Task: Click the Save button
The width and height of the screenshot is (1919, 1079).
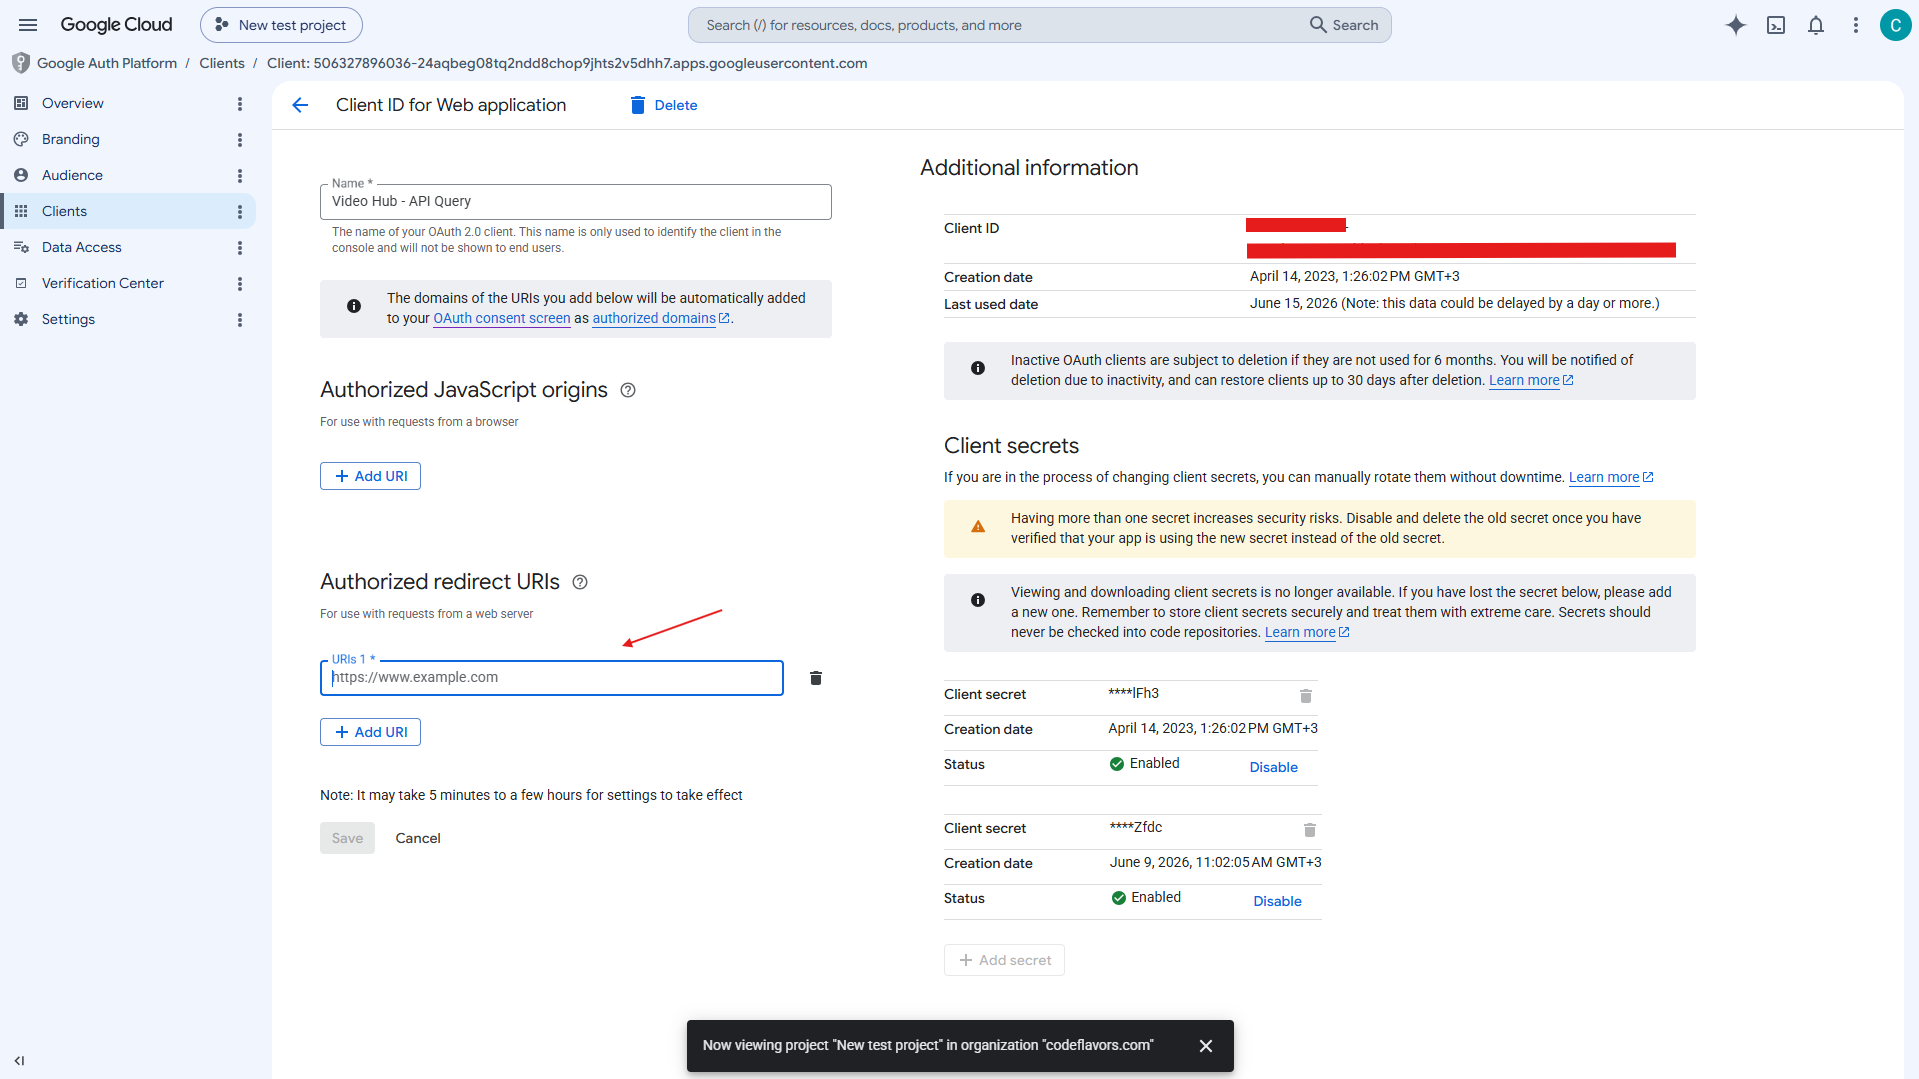Action: tap(347, 838)
